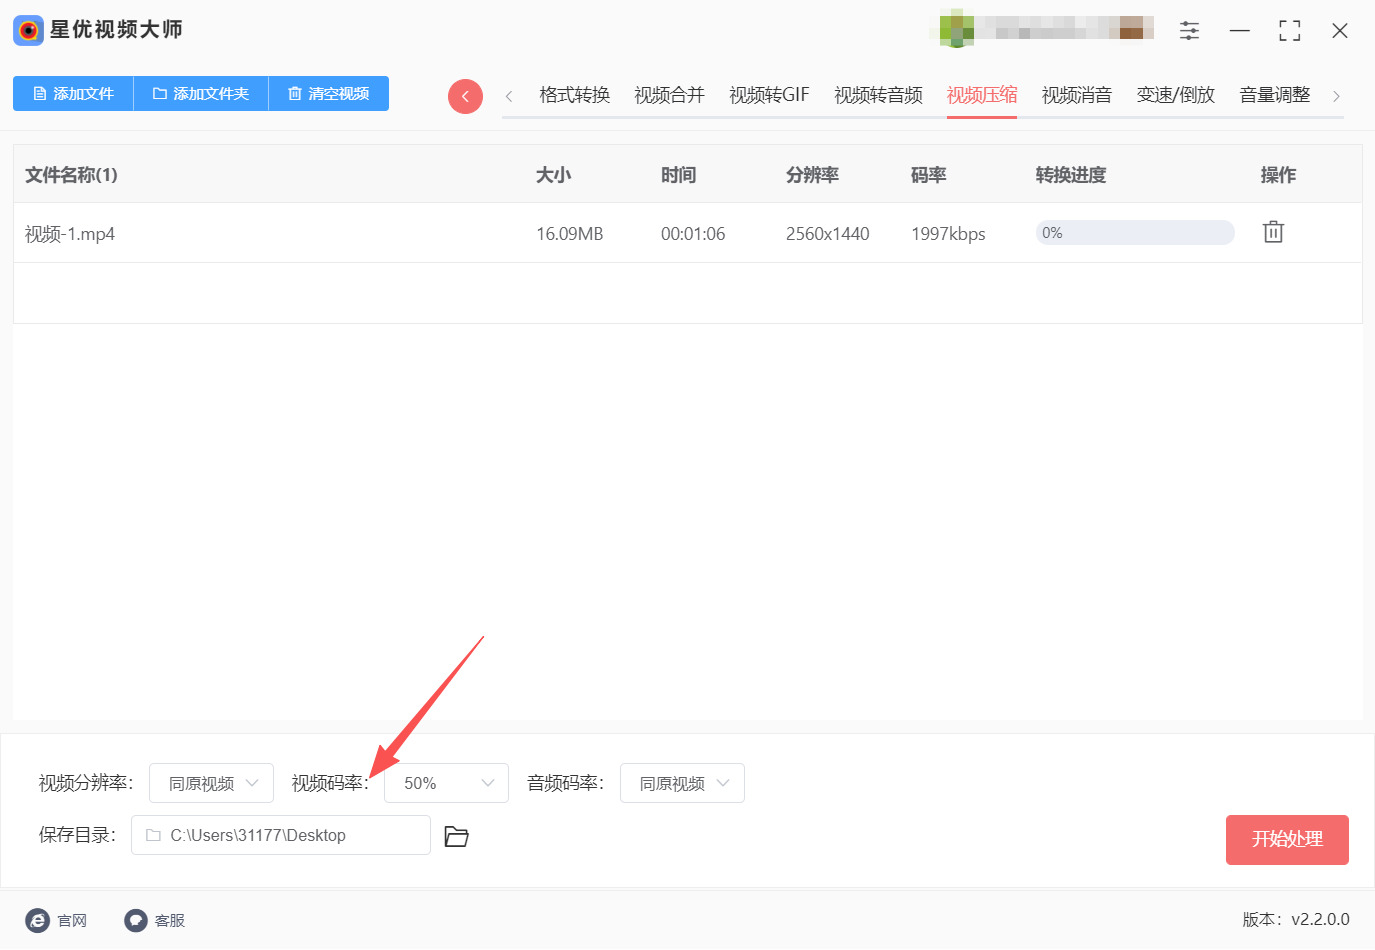
Task: Start compression with 开始处理 button
Action: point(1287,840)
